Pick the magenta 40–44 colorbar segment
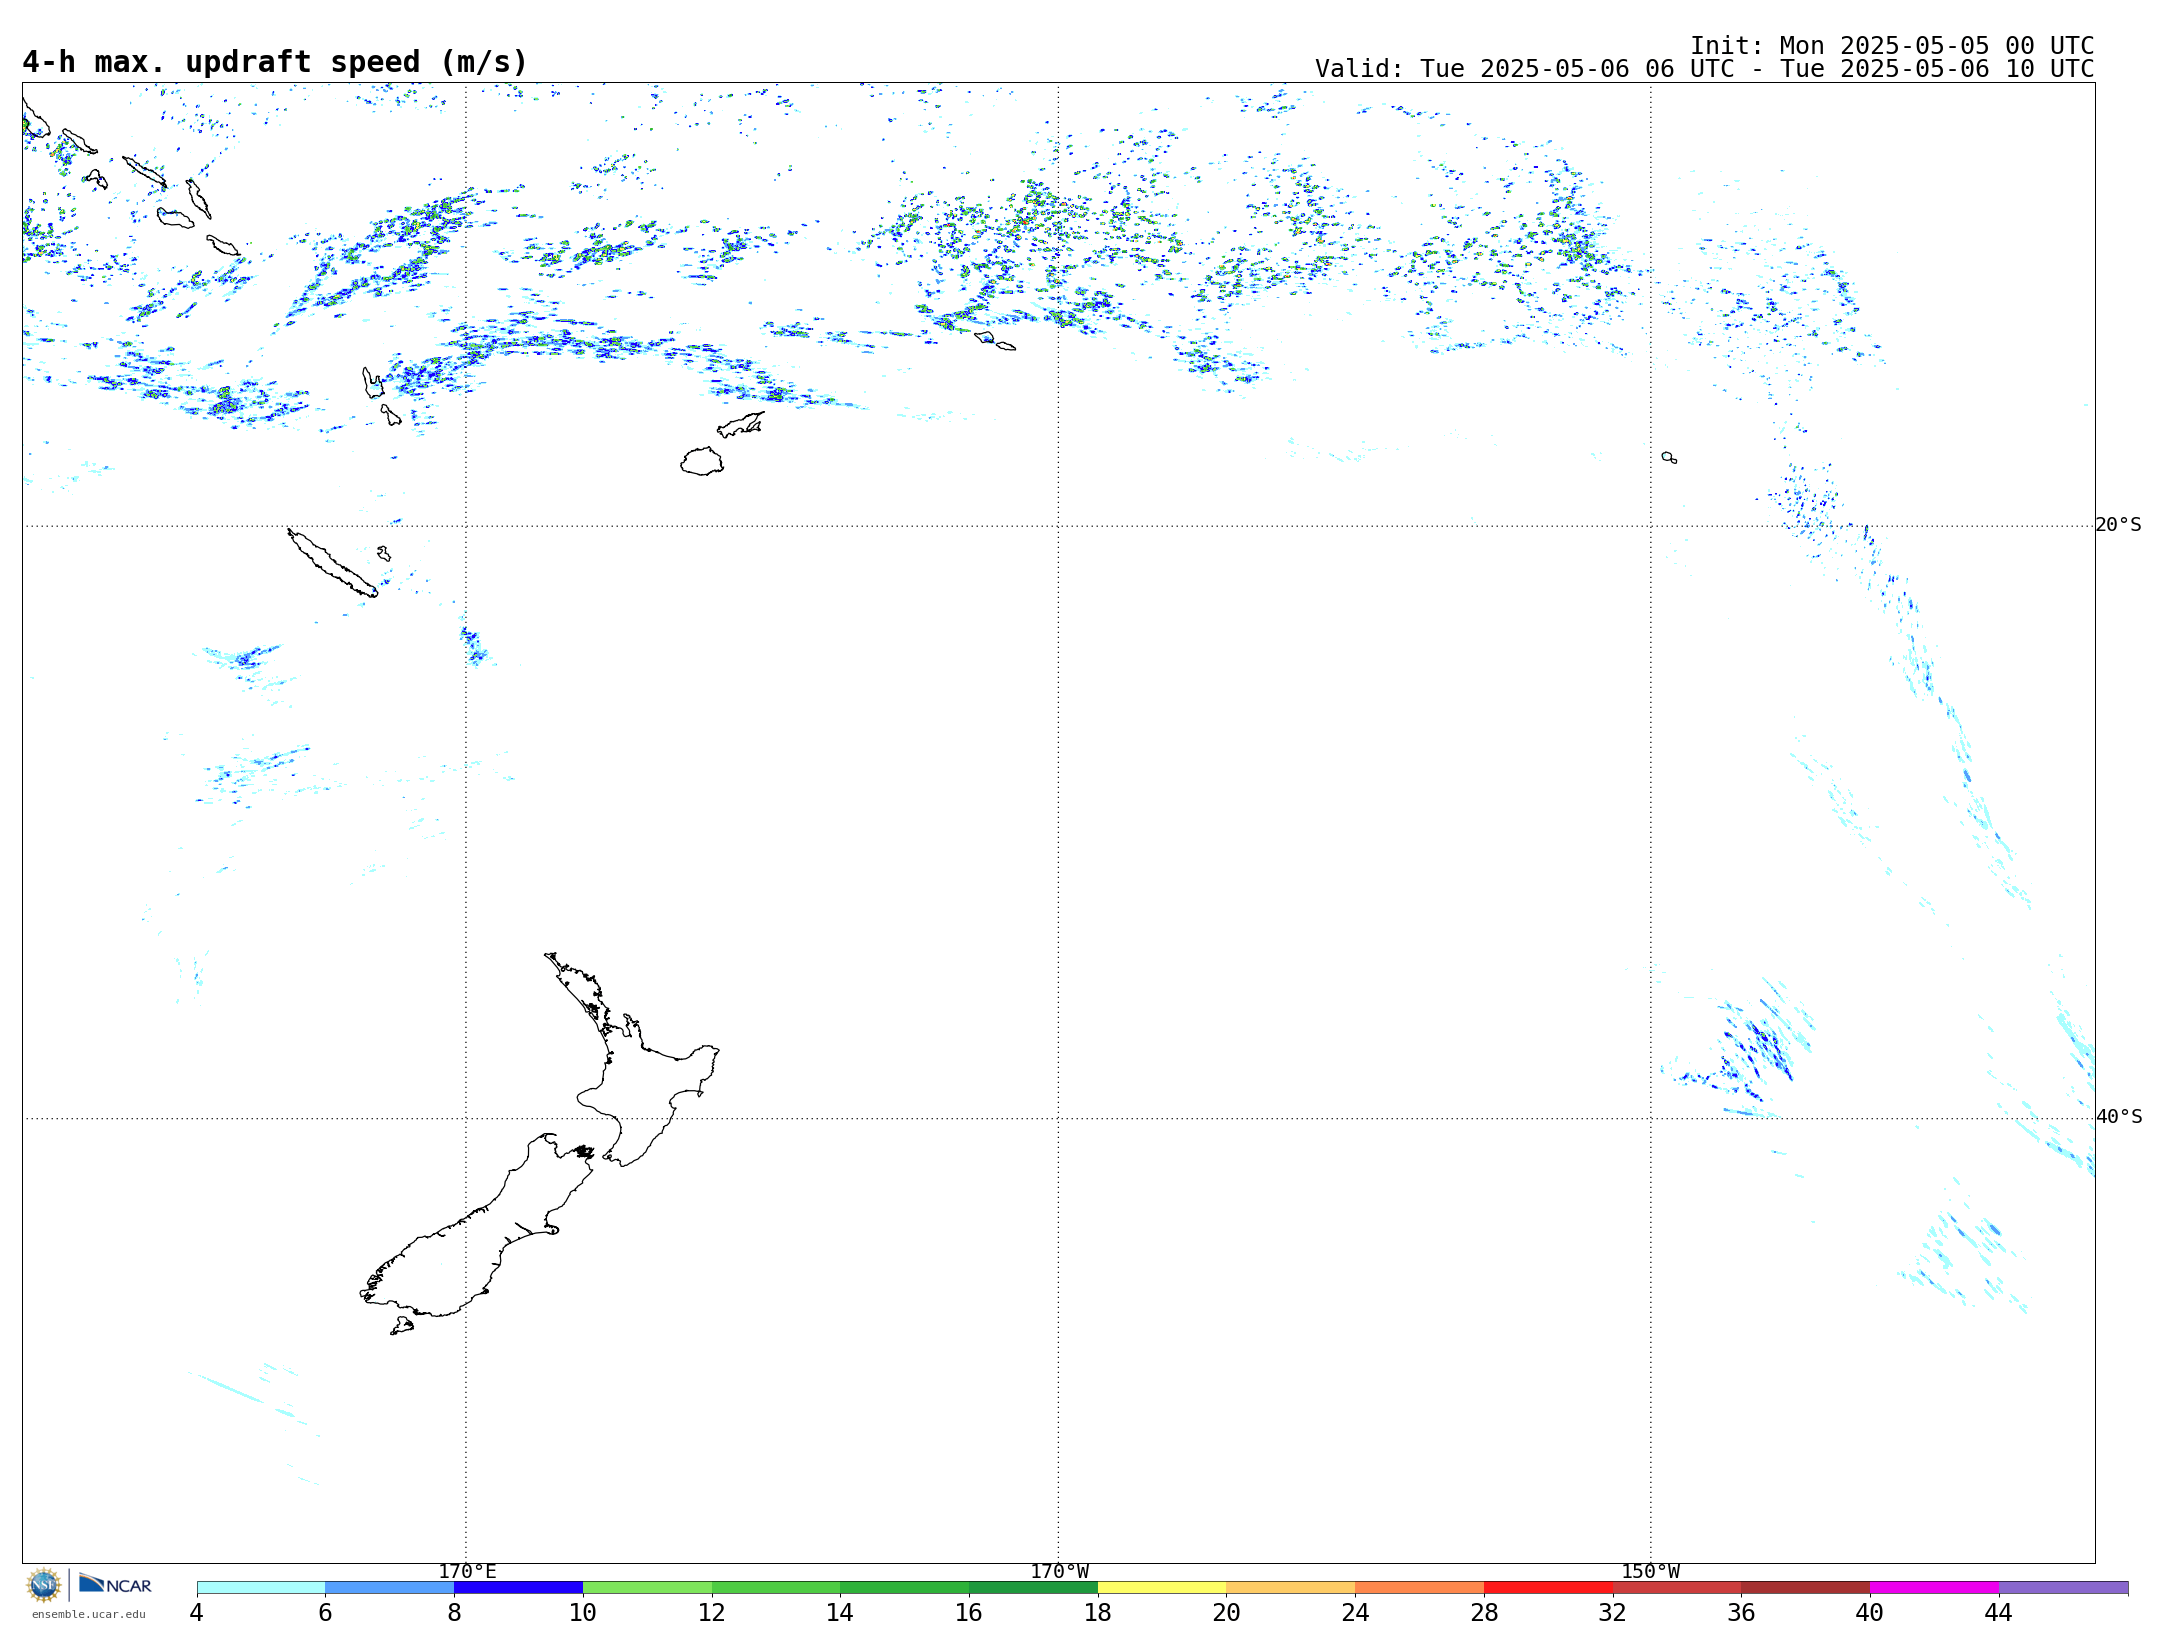Viewport: 2160px width, 1626px height. [x=1934, y=1587]
